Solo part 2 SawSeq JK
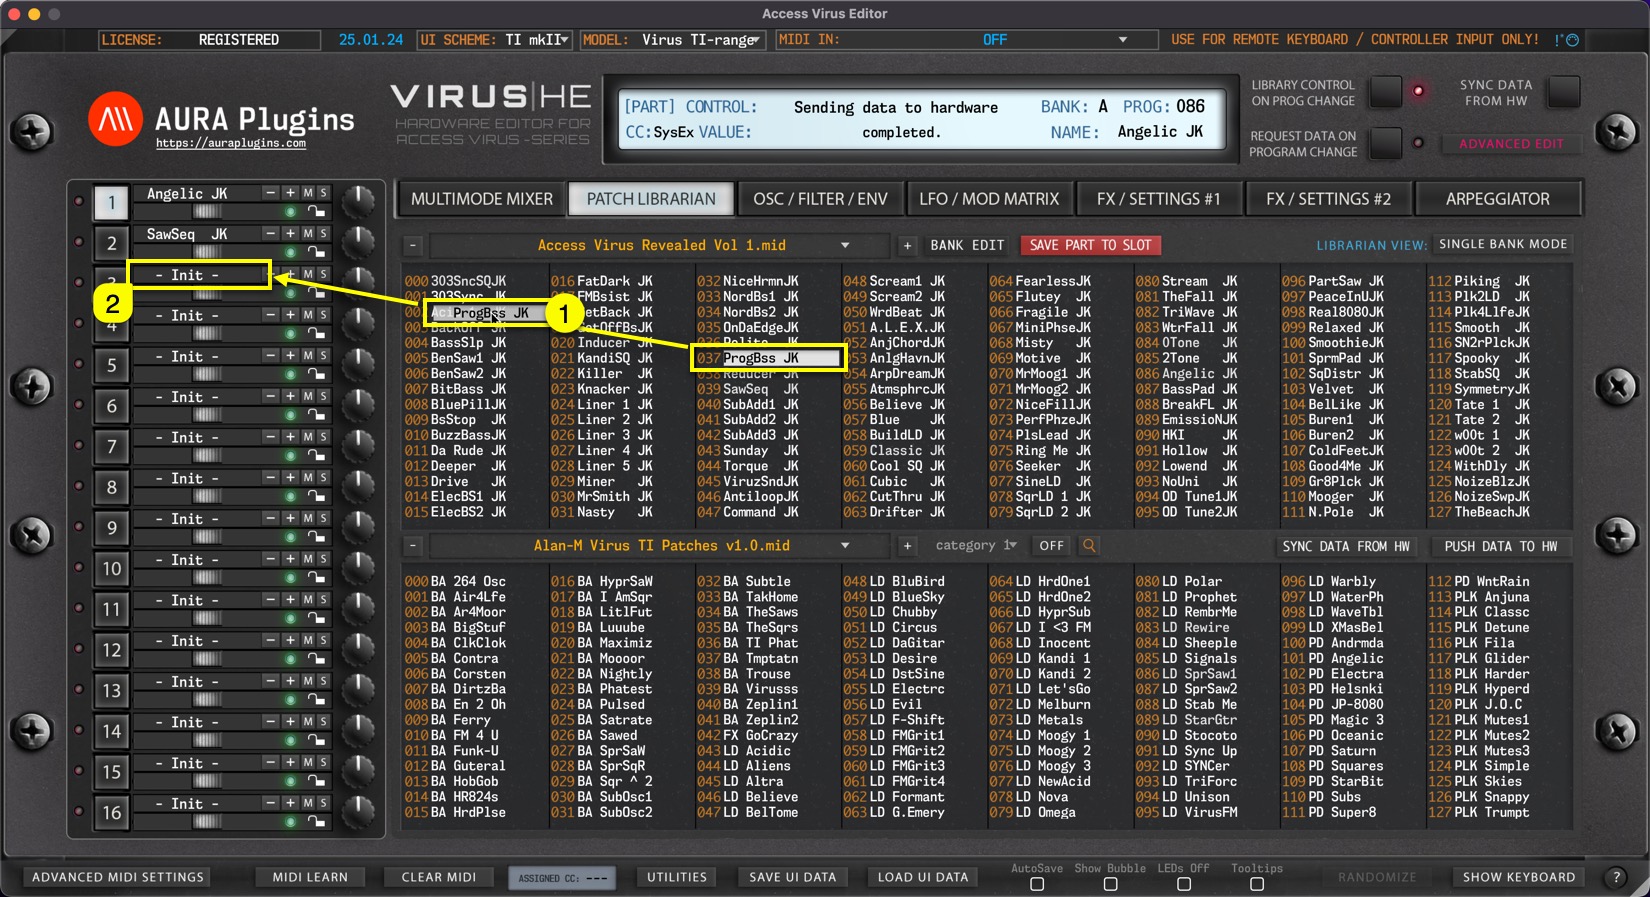Image resolution: width=1650 pixels, height=897 pixels. tap(323, 234)
